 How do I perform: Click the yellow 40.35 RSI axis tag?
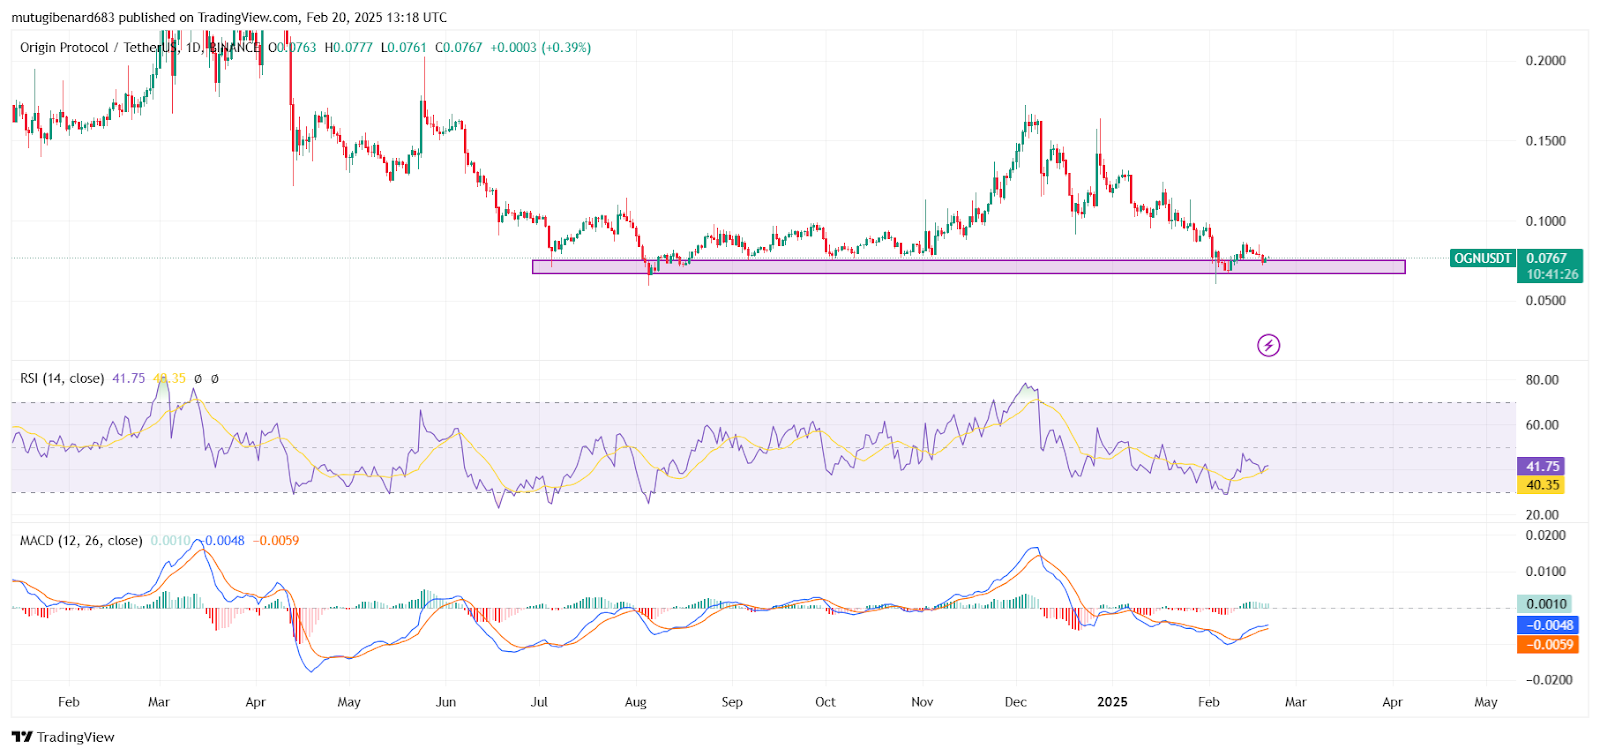tap(1542, 485)
